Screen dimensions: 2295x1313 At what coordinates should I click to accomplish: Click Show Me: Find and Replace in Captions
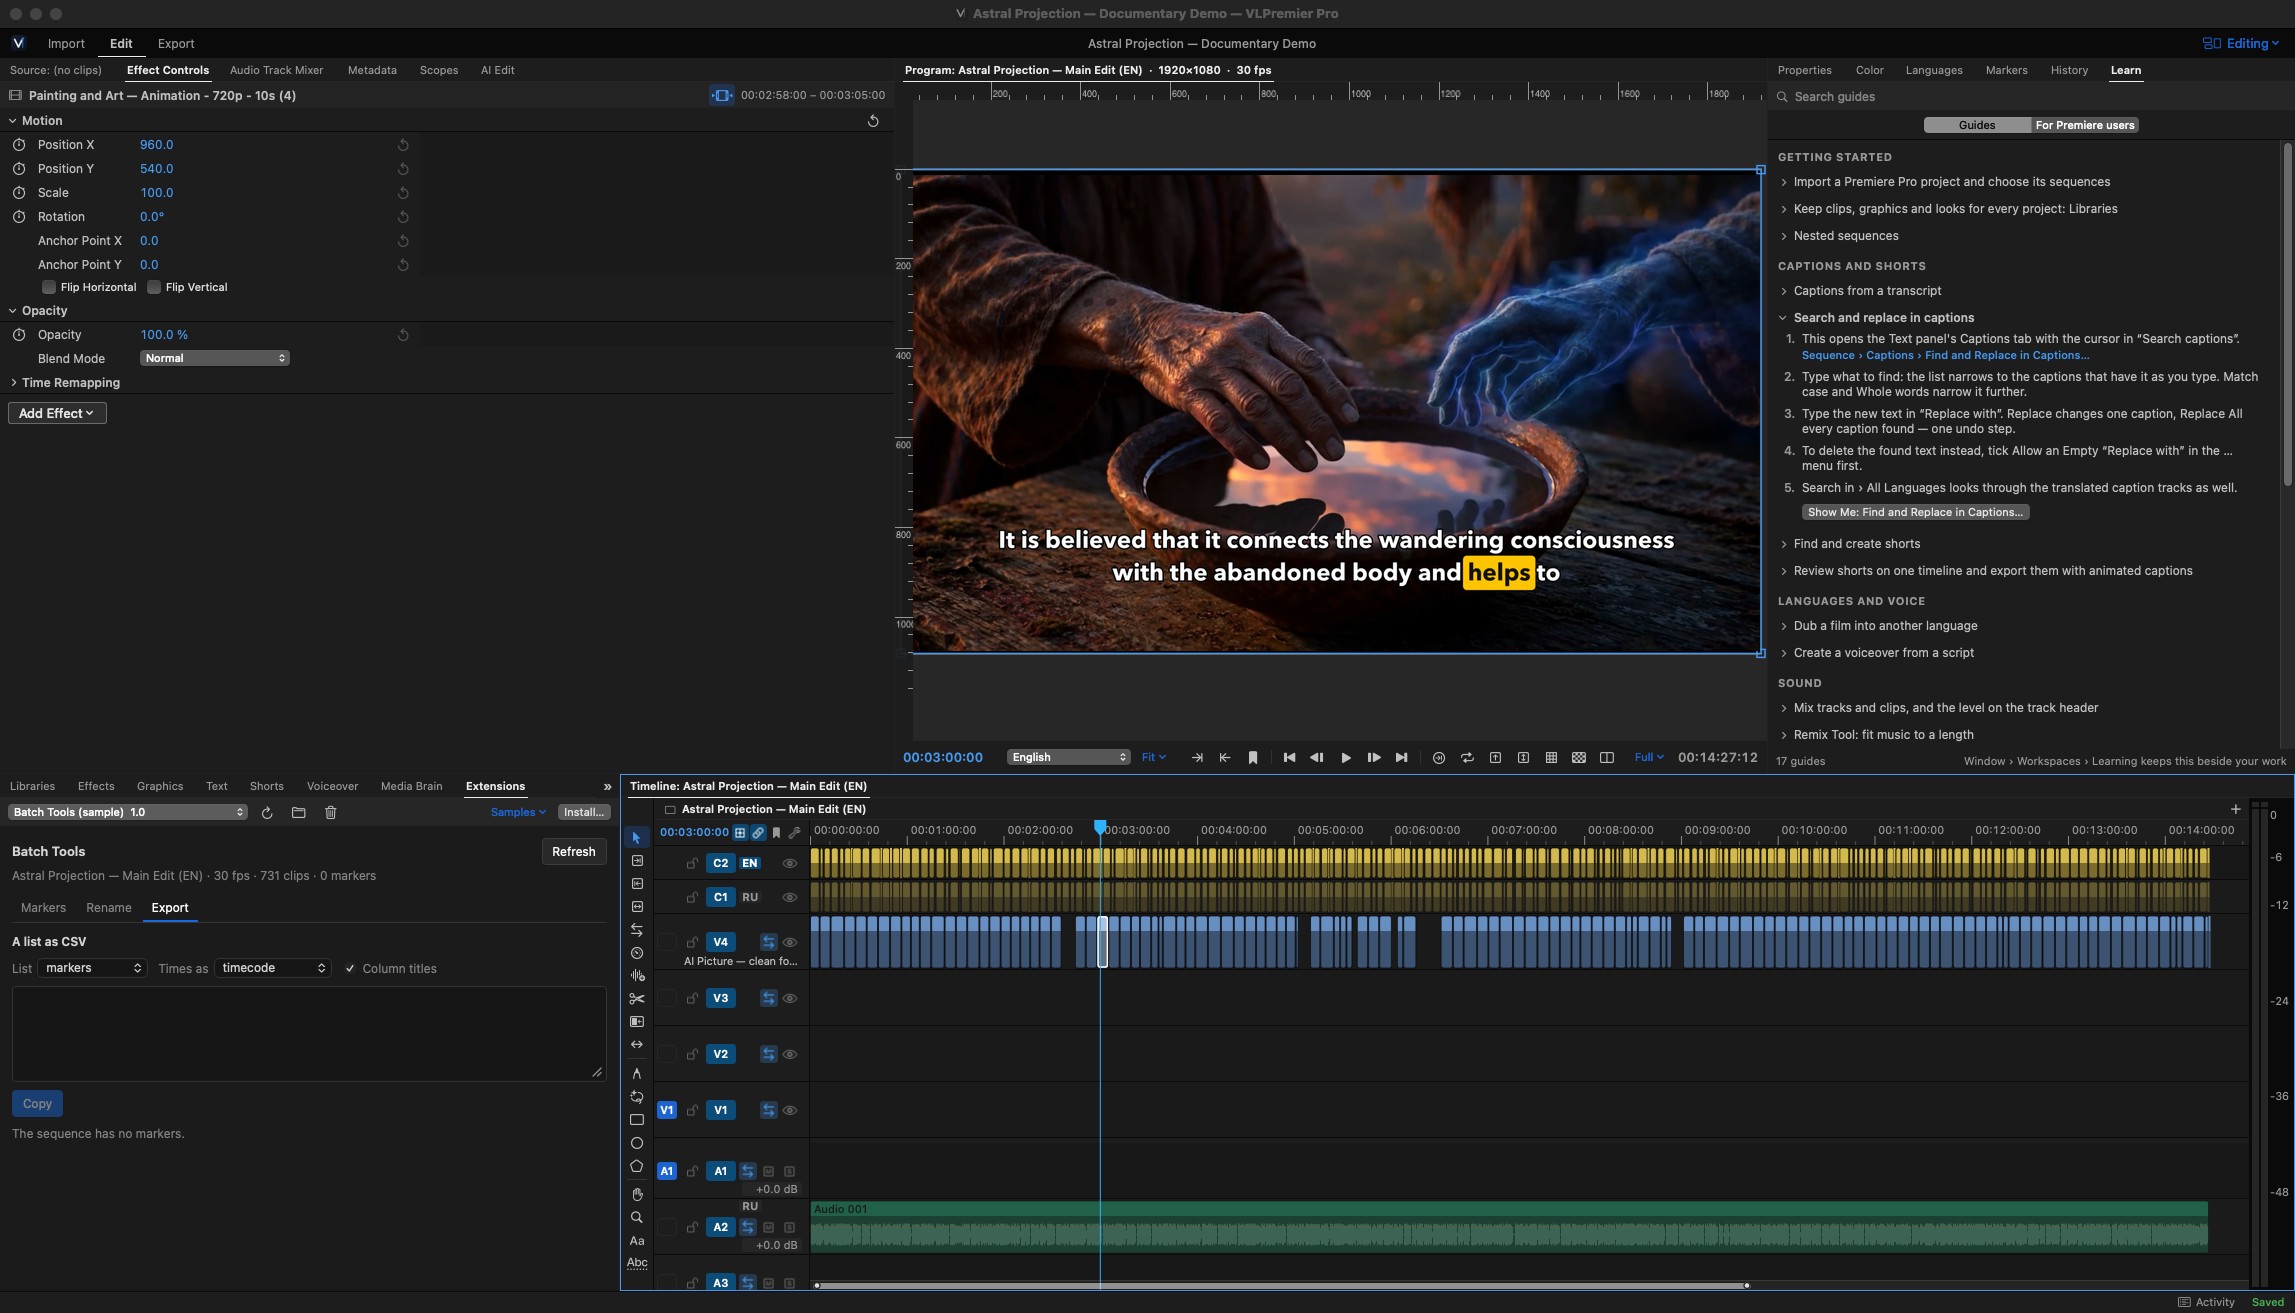(1915, 512)
